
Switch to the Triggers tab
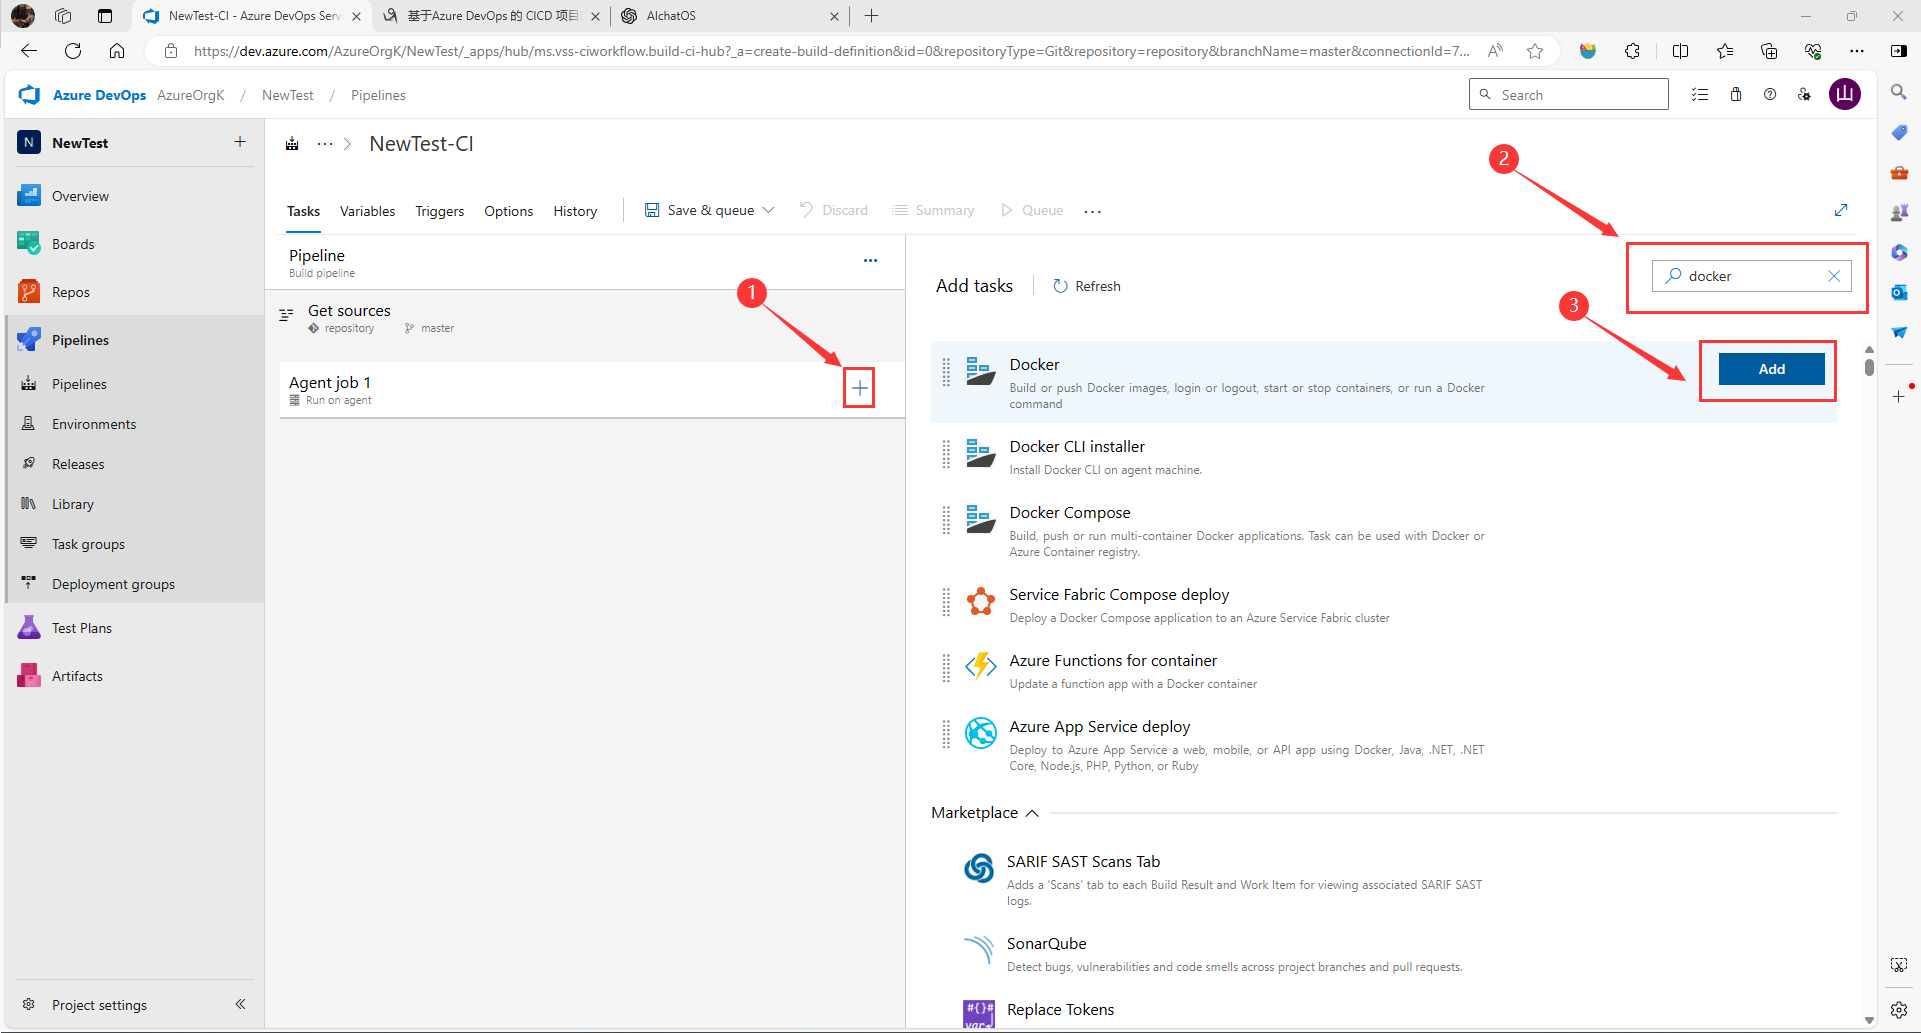click(x=440, y=211)
